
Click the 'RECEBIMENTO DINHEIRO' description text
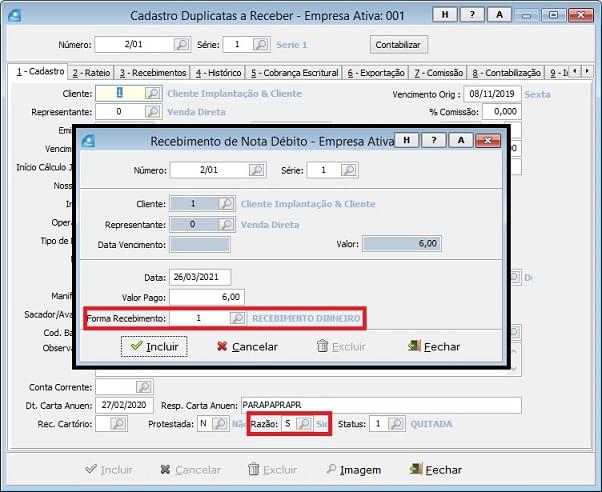click(x=306, y=318)
